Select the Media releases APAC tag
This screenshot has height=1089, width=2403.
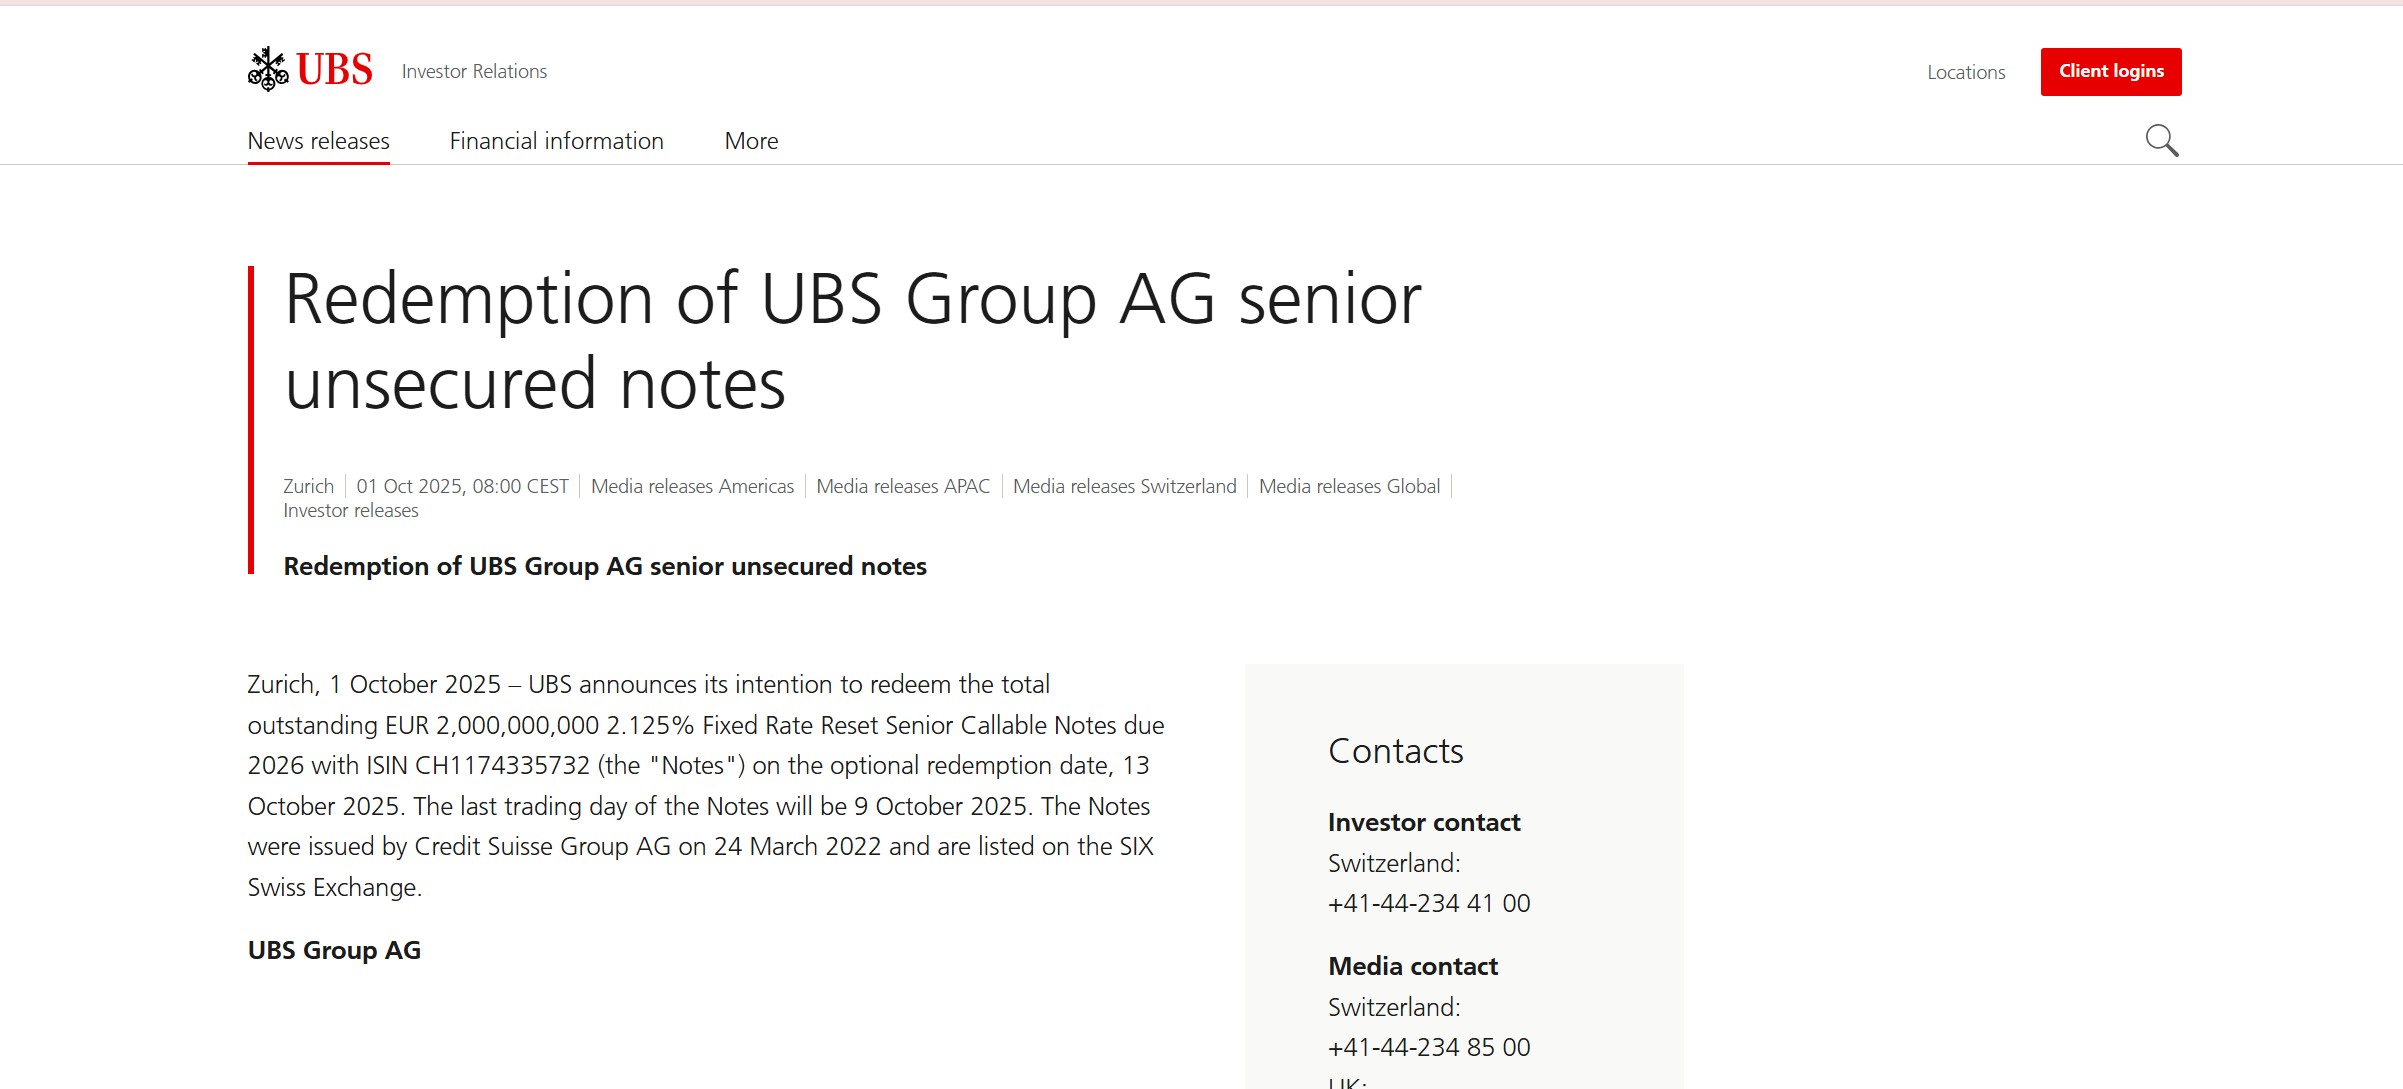click(x=903, y=486)
